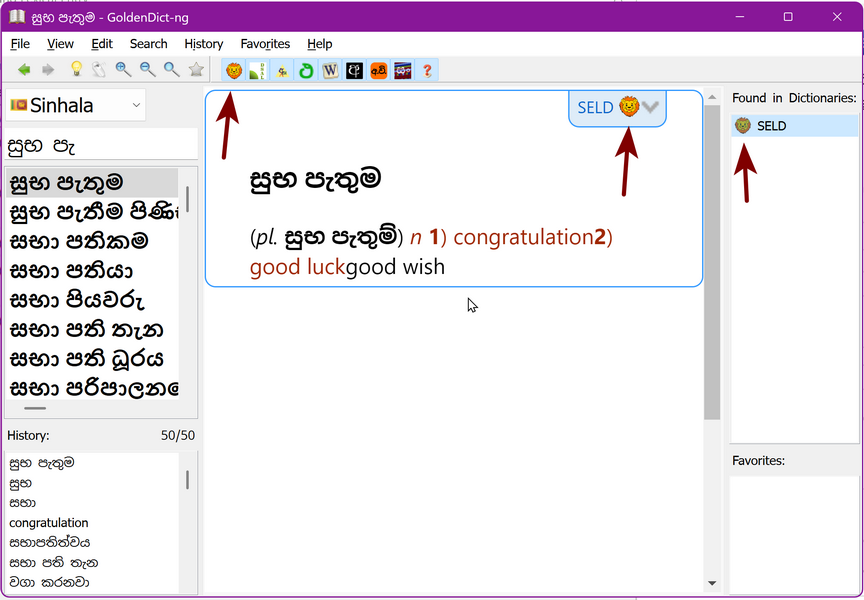
Task: Click the 'good luck' link in the definition
Action: coord(297,267)
